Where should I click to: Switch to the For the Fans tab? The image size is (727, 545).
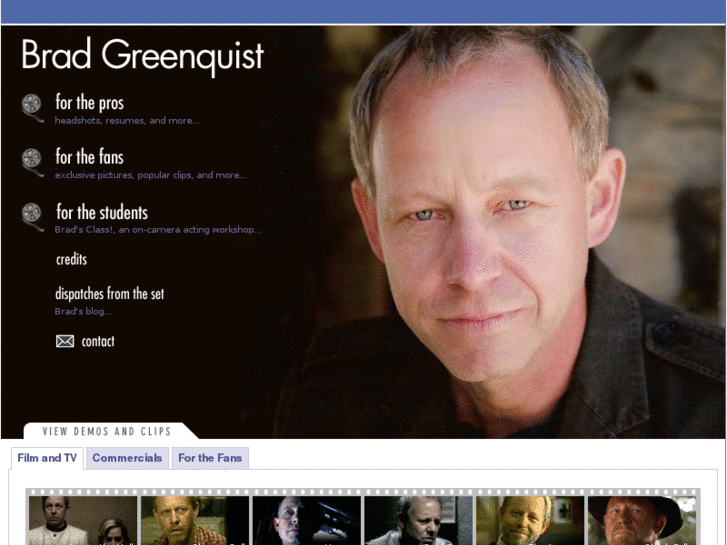click(x=210, y=458)
